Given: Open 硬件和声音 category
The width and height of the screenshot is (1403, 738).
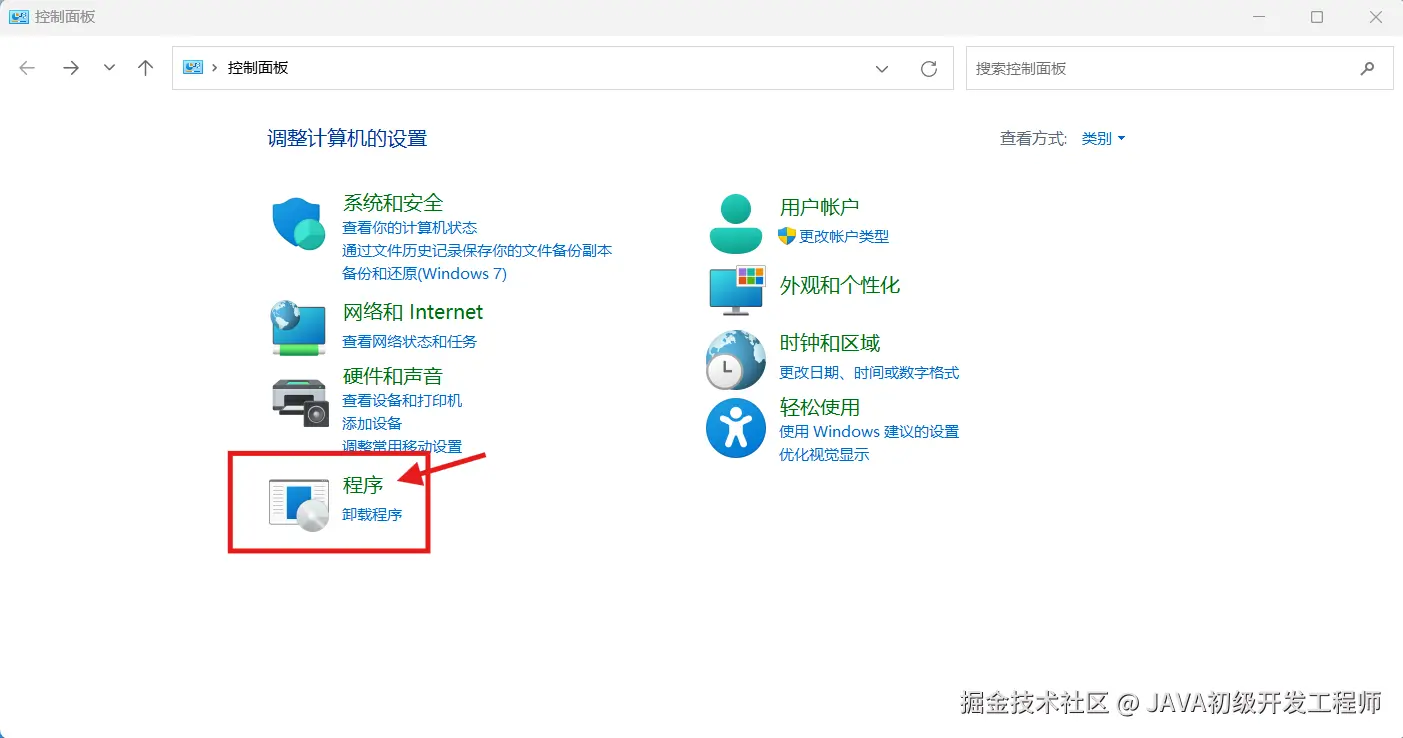Looking at the screenshot, I should [x=393, y=376].
